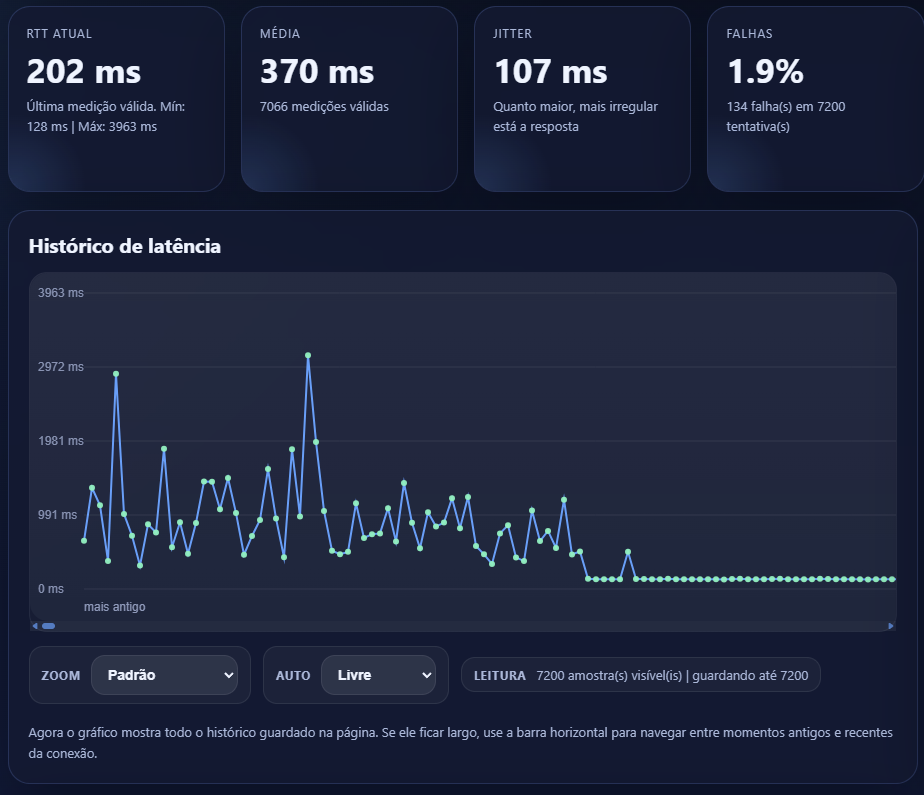The width and height of the screenshot is (924, 795).
Task: Open the Zoom dropdown showing Padrão
Action: (x=164, y=675)
